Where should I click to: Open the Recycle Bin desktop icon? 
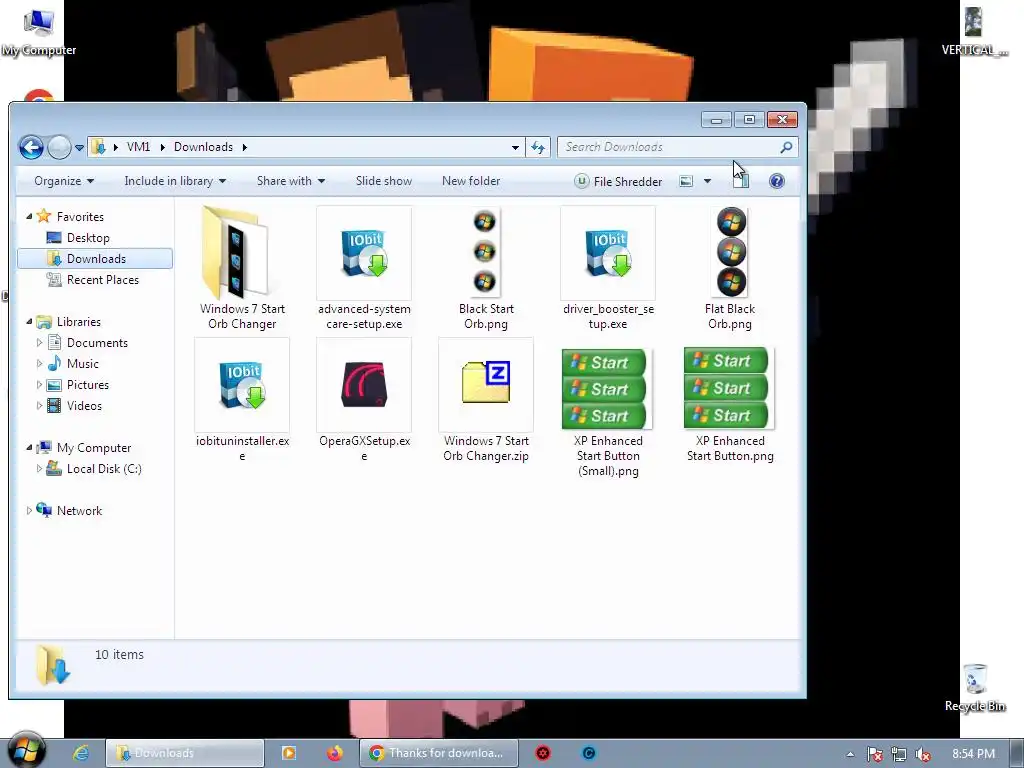pos(974,687)
